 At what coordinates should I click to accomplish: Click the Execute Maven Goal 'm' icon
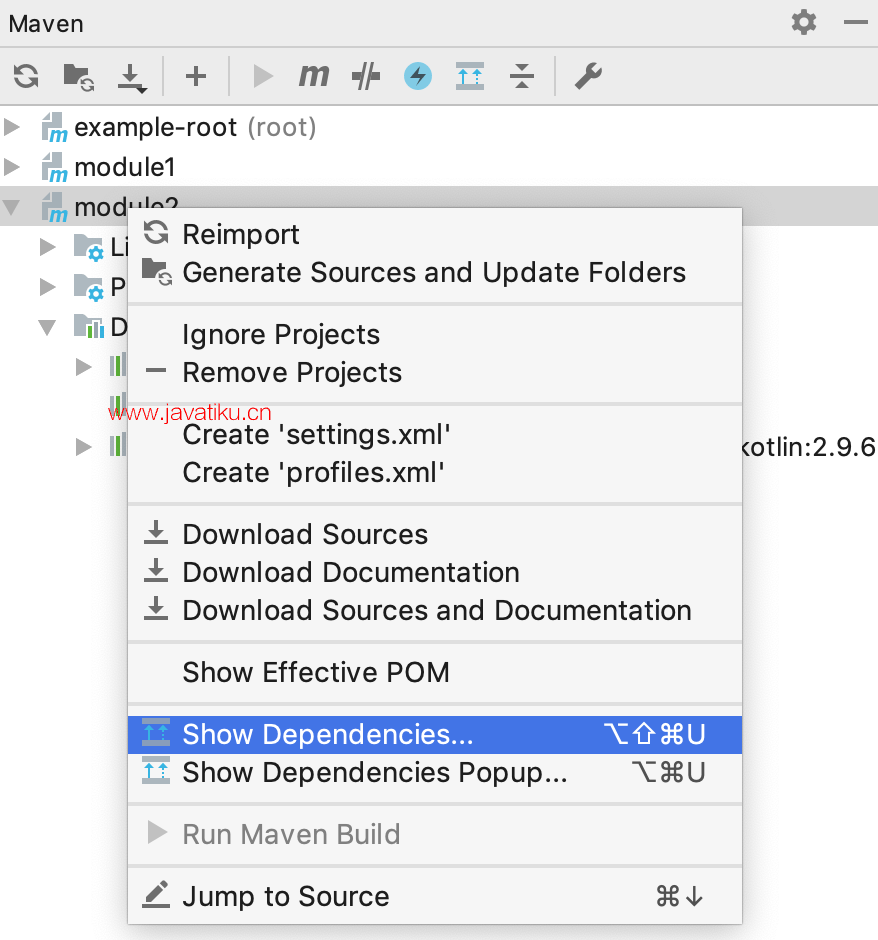coord(314,76)
